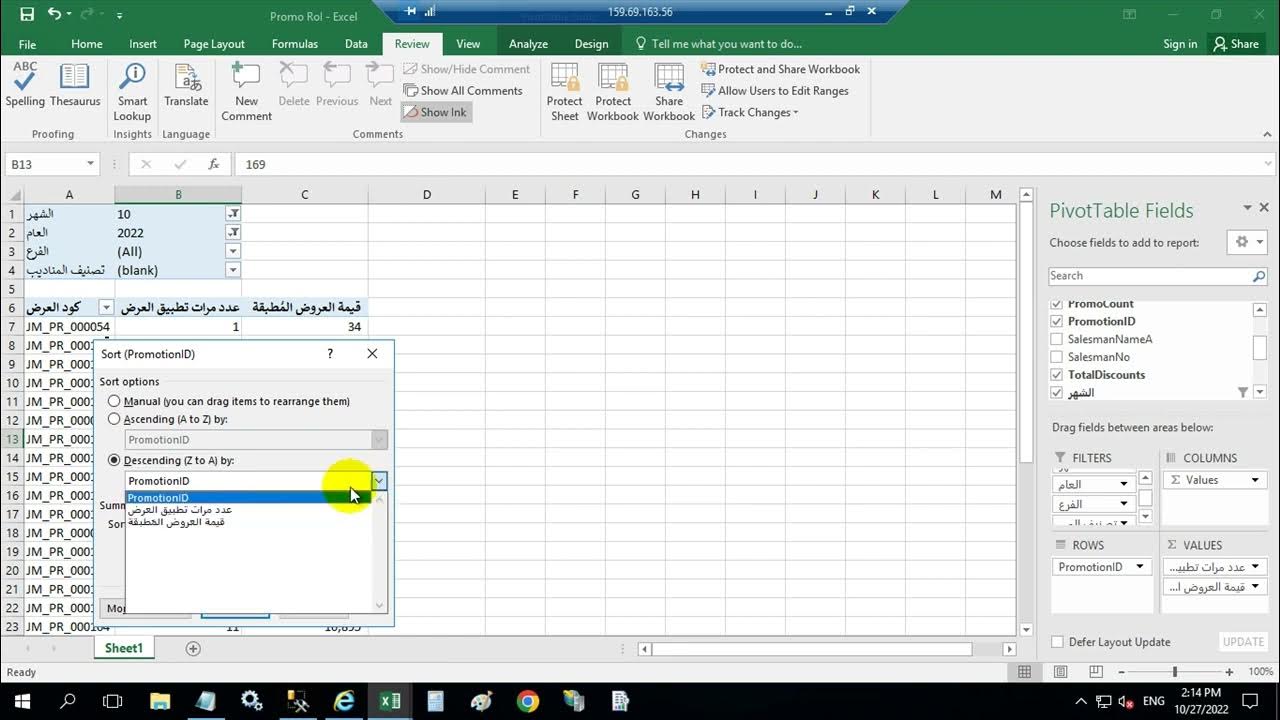Switch to the Data tab

point(356,44)
